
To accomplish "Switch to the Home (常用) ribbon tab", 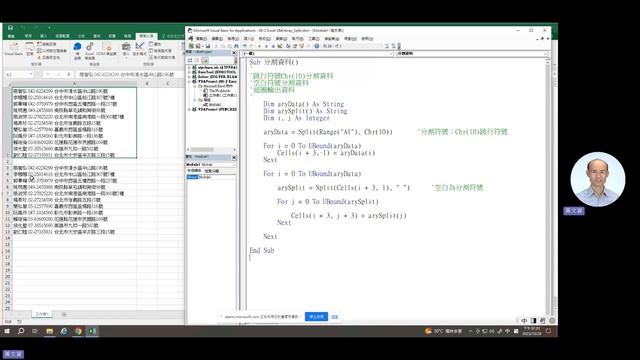I will pyautogui.click(x=28, y=36).
